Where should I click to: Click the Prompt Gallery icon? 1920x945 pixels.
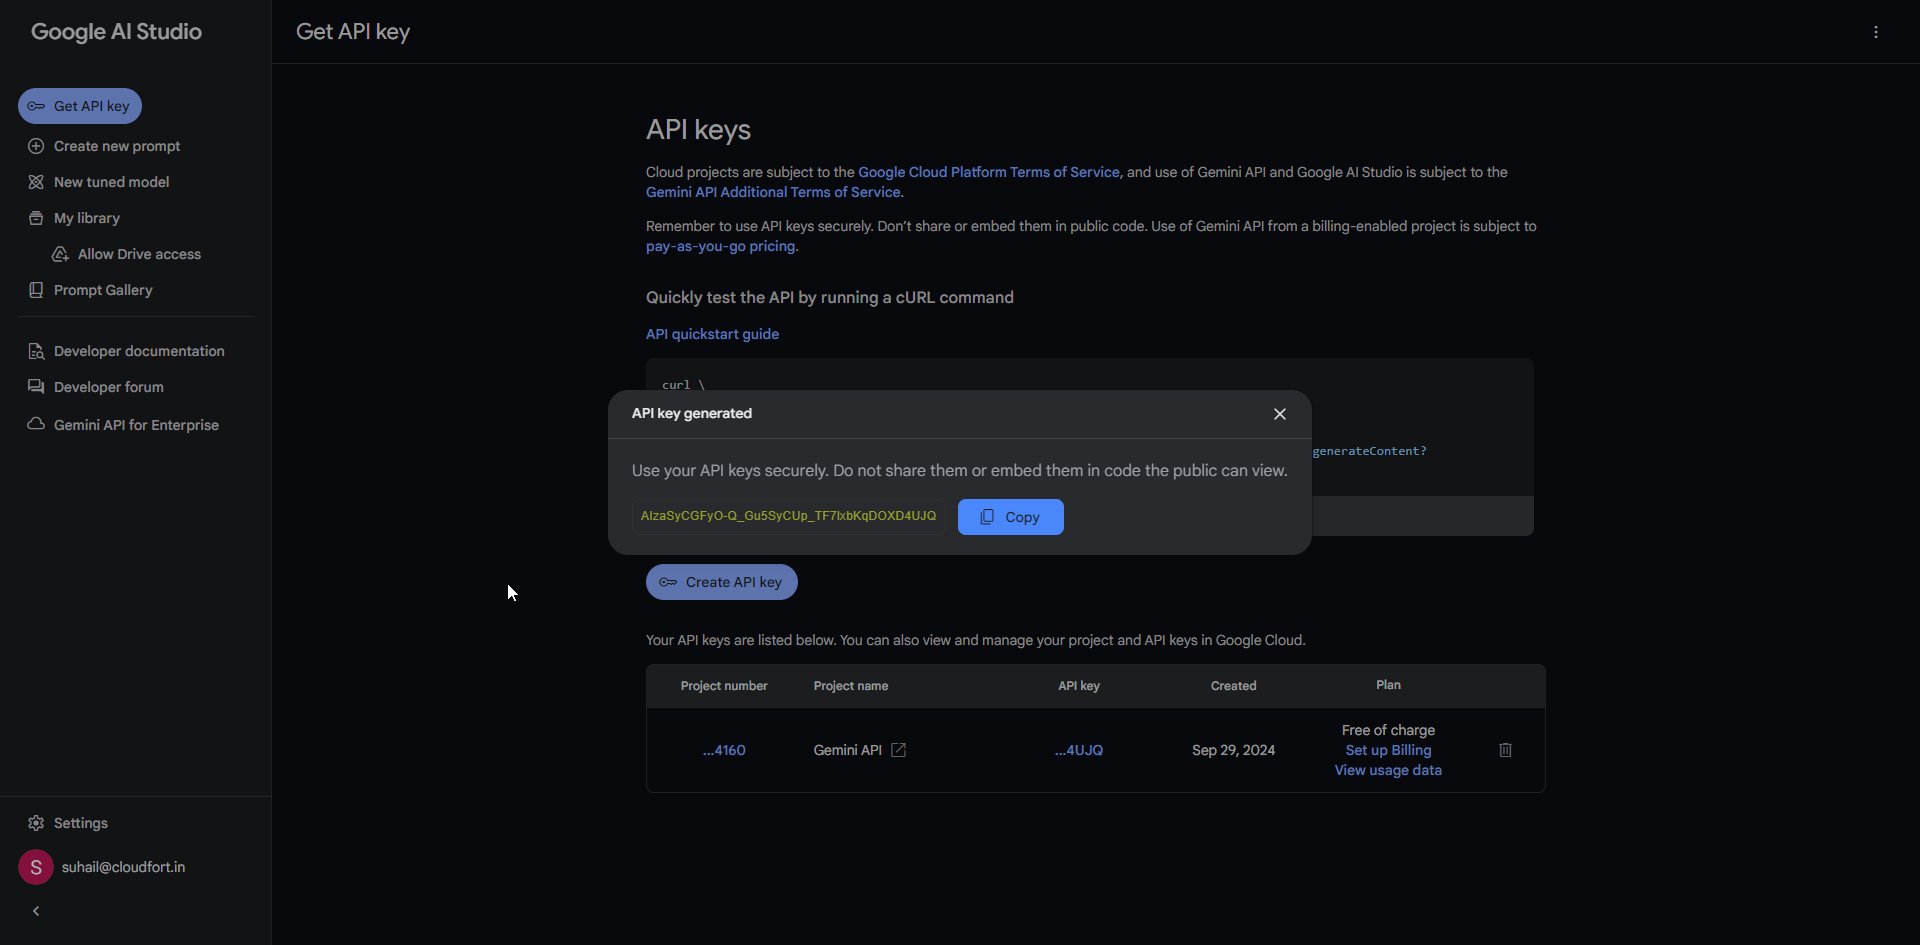coord(36,290)
